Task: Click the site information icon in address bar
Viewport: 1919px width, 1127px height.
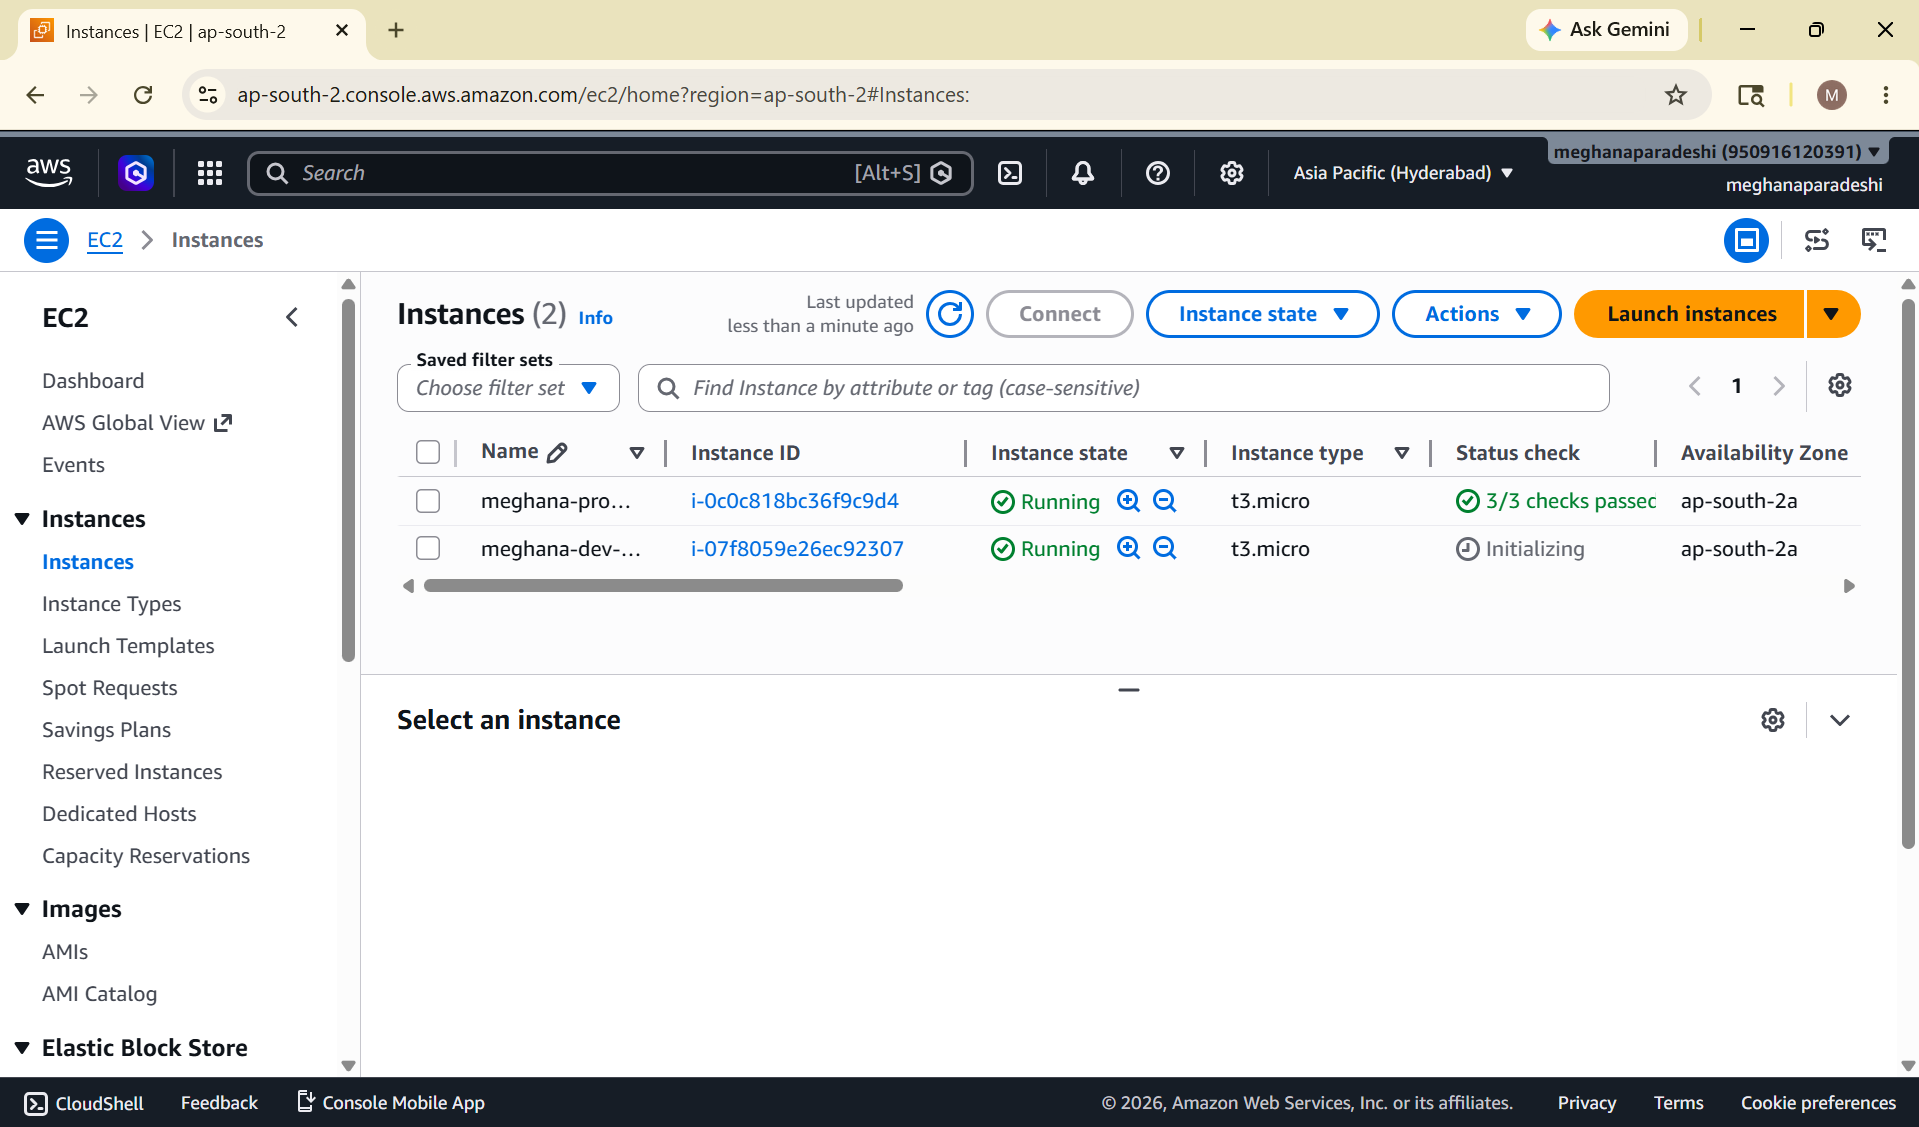Action: point(208,95)
